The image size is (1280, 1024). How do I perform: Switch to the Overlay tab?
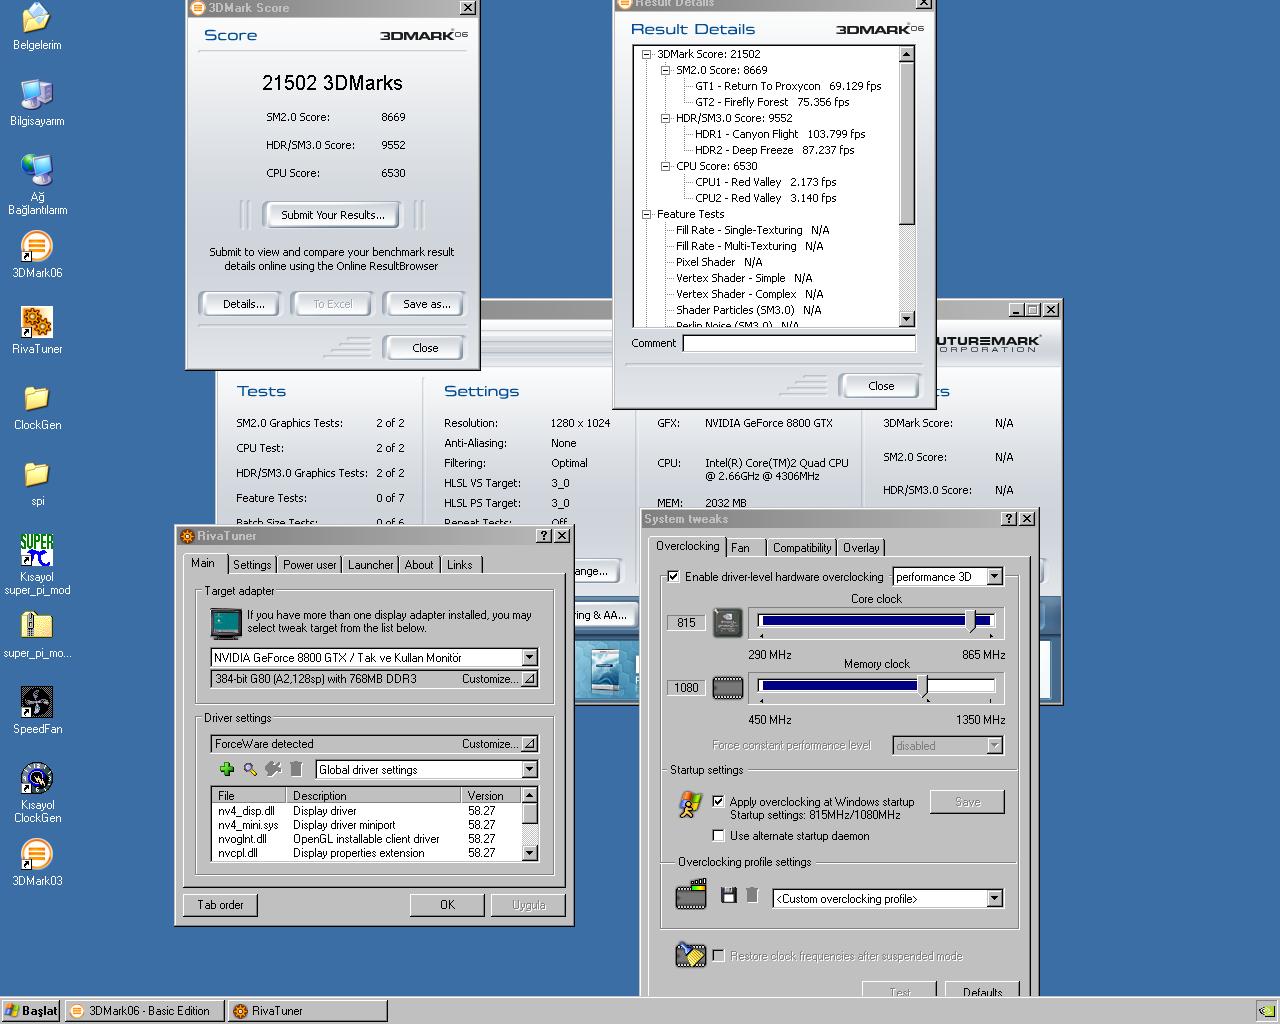pos(861,548)
